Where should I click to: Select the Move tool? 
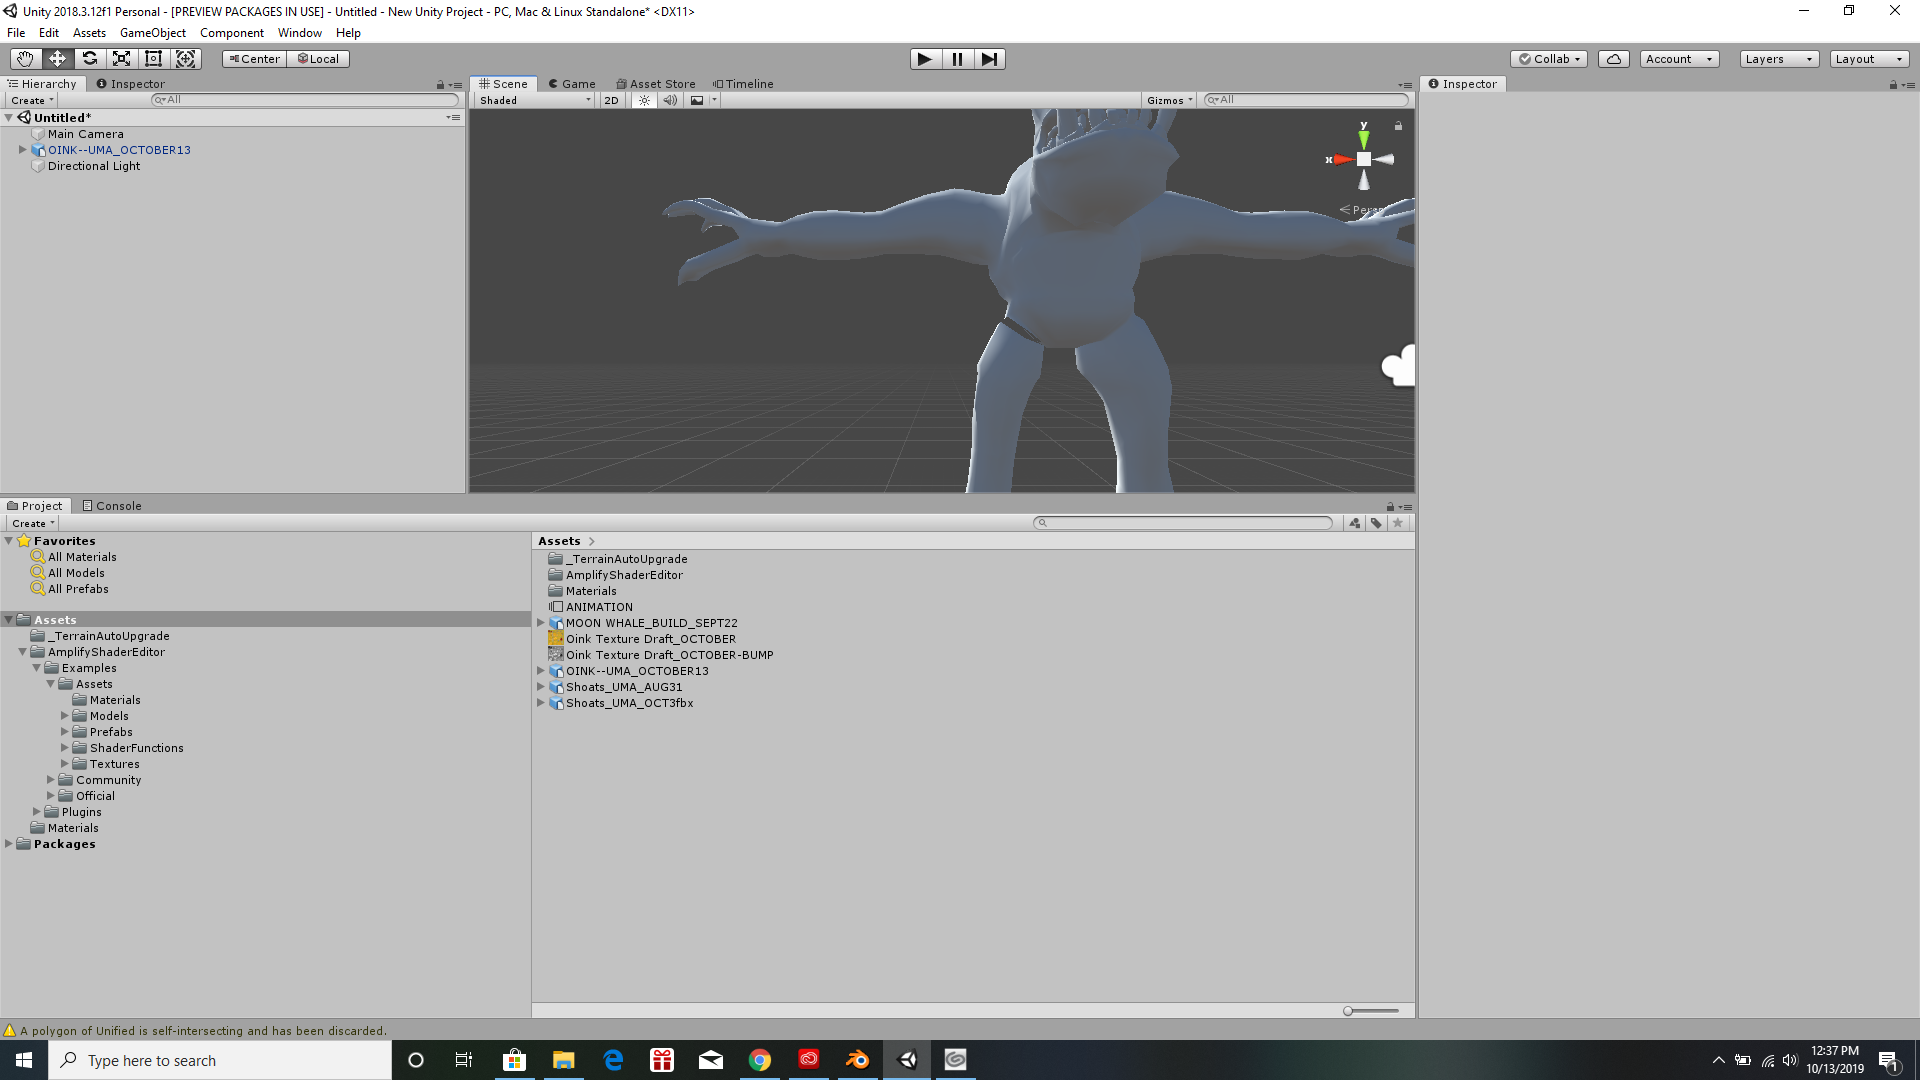click(x=57, y=59)
